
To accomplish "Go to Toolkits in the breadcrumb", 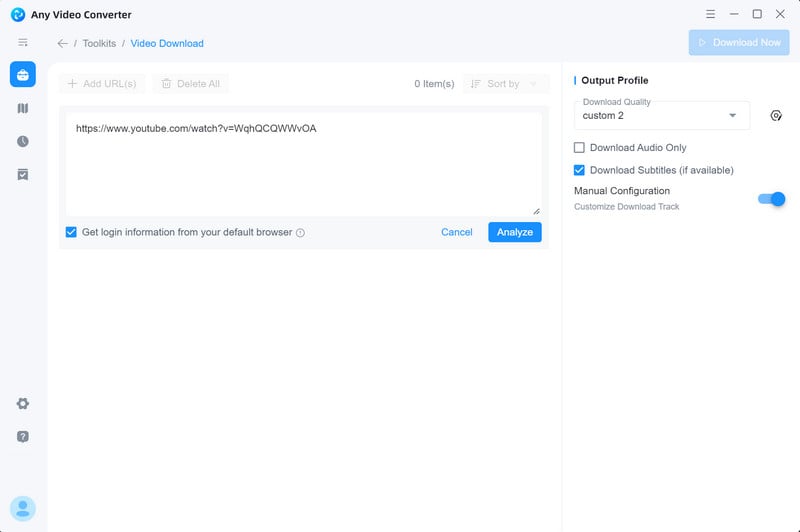I will click(x=99, y=43).
